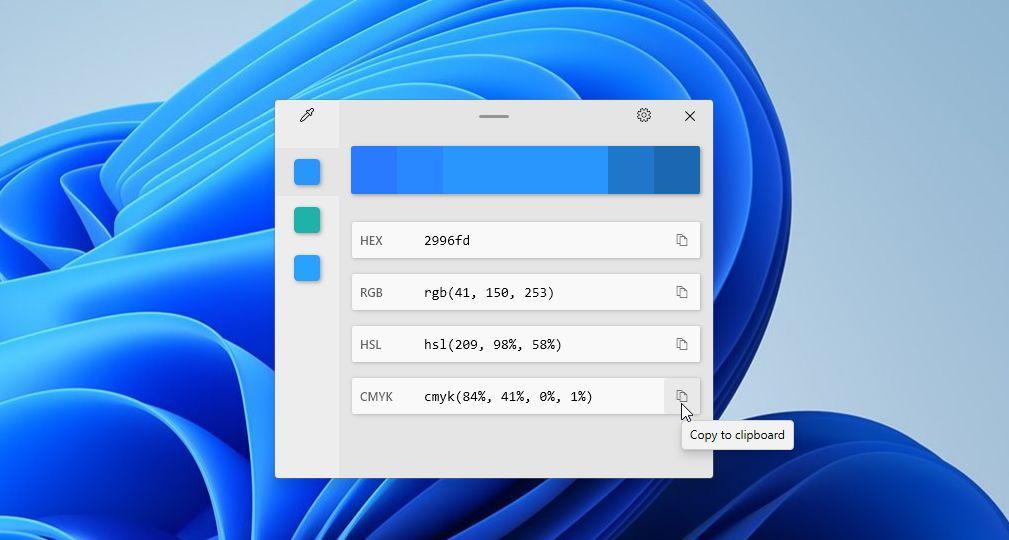Copy the CMYK value to clipboard
The width and height of the screenshot is (1009, 540).
point(682,396)
